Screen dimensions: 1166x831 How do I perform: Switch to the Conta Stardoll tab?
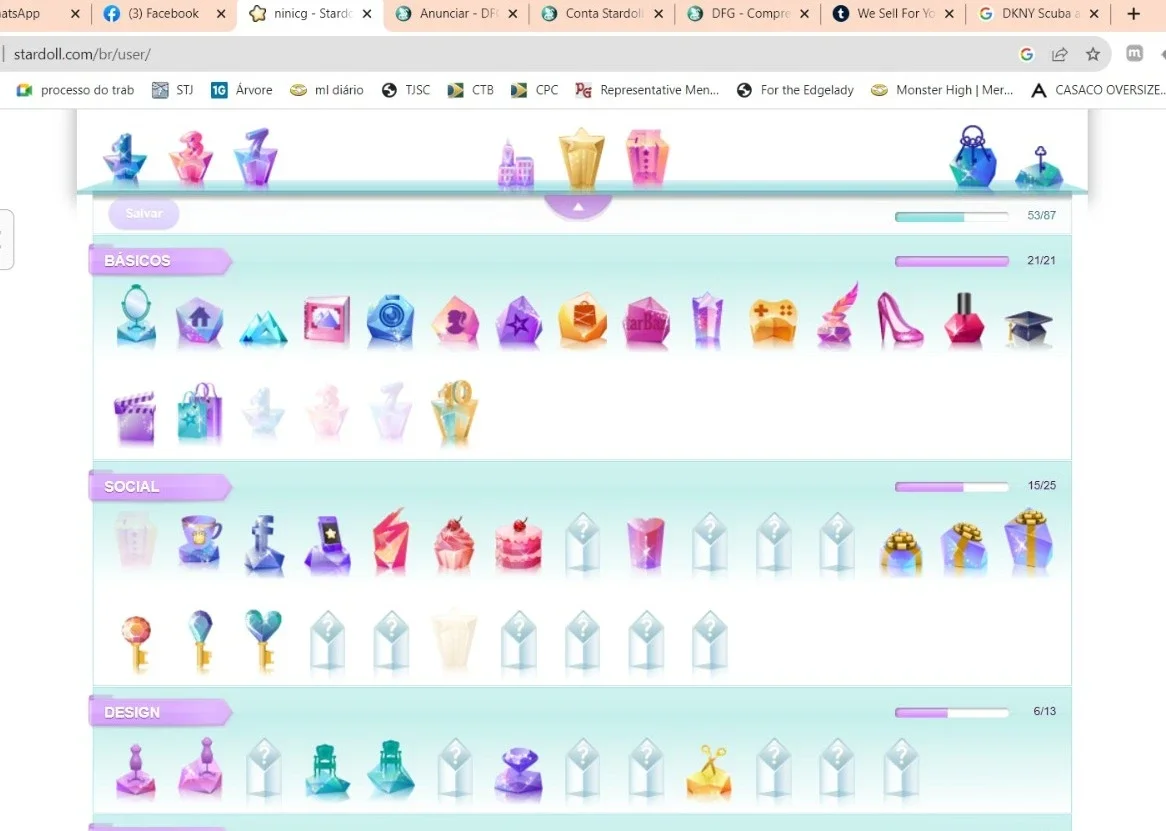(x=602, y=13)
